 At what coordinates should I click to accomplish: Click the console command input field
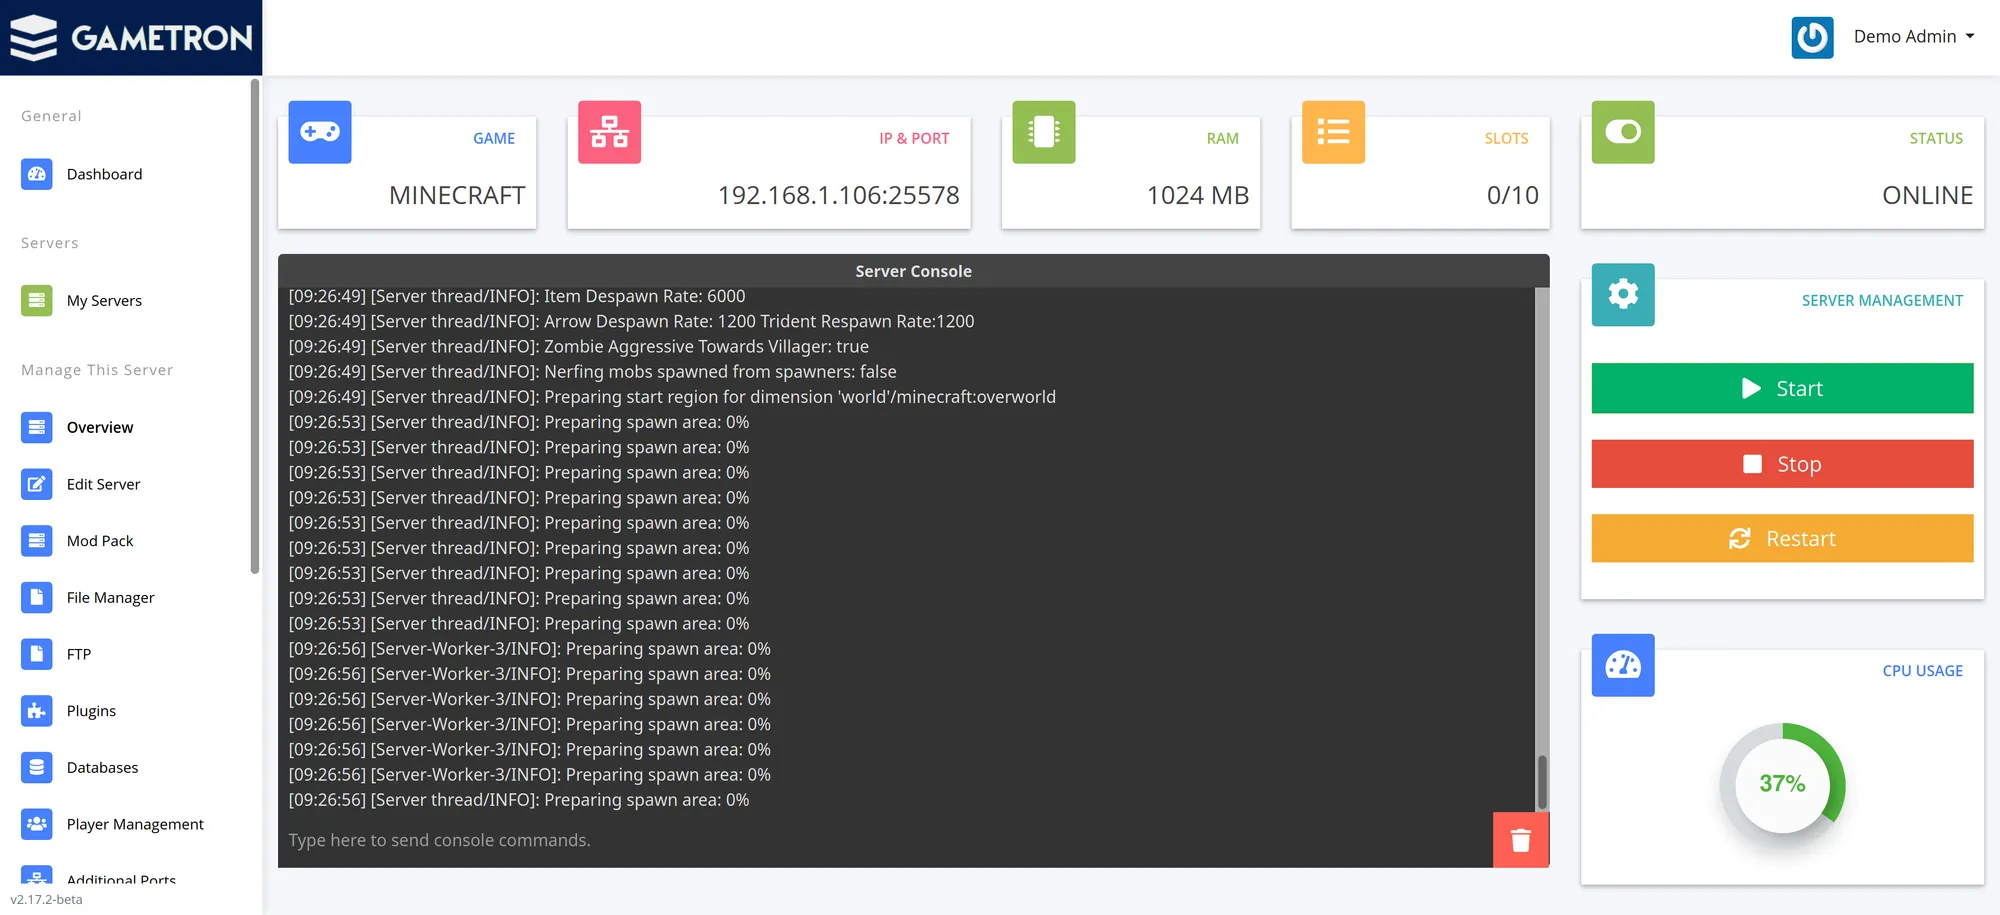(x=885, y=840)
